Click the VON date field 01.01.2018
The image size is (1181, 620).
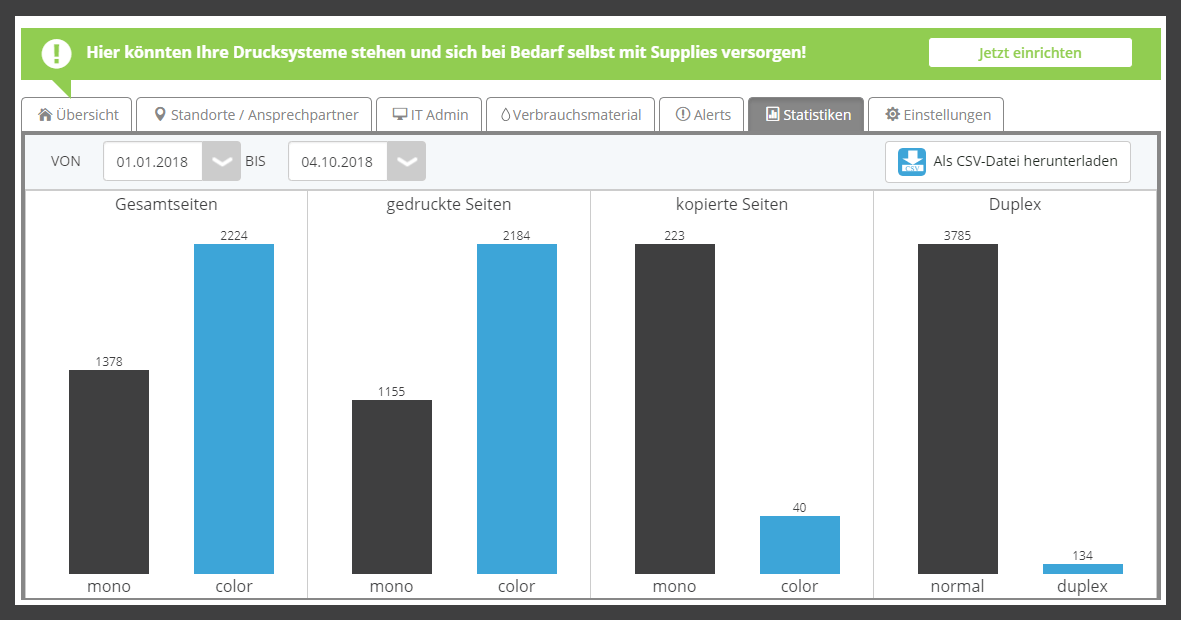[153, 161]
